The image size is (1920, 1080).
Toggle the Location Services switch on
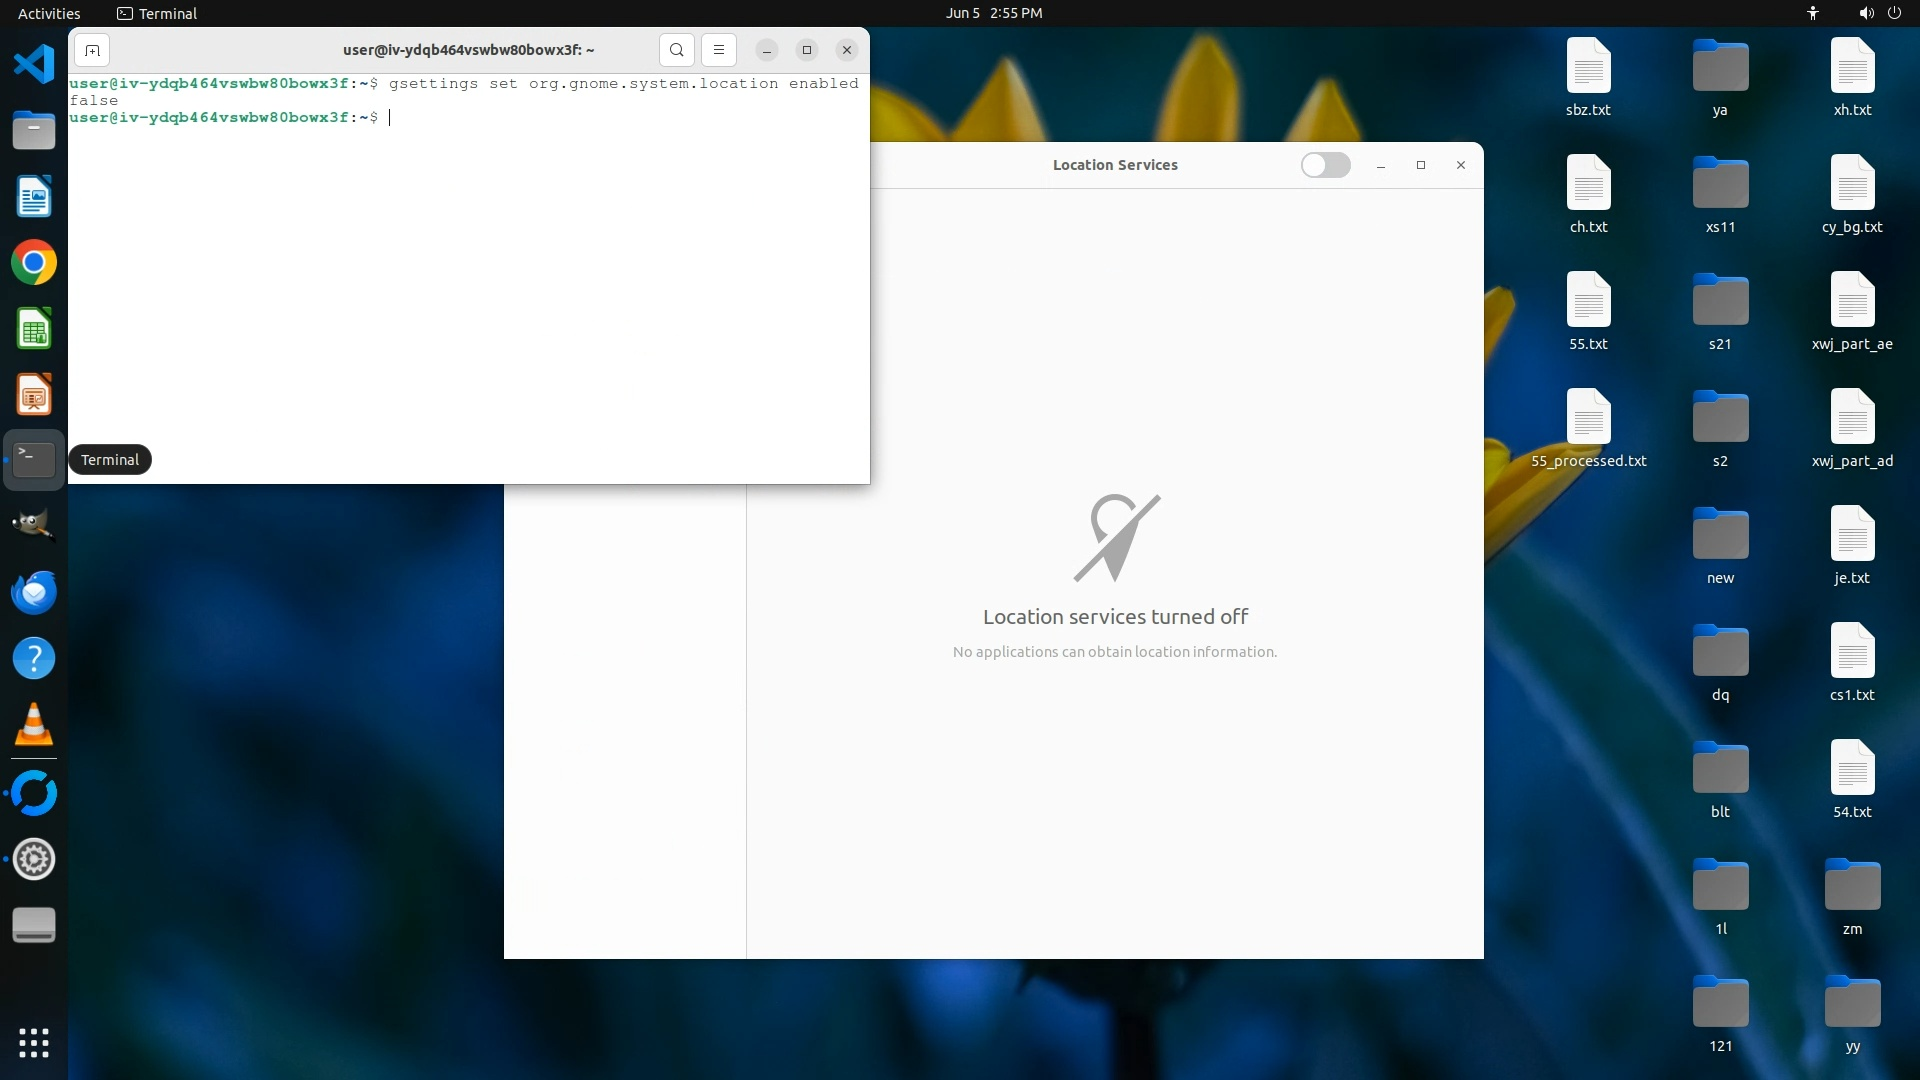pyautogui.click(x=1325, y=165)
